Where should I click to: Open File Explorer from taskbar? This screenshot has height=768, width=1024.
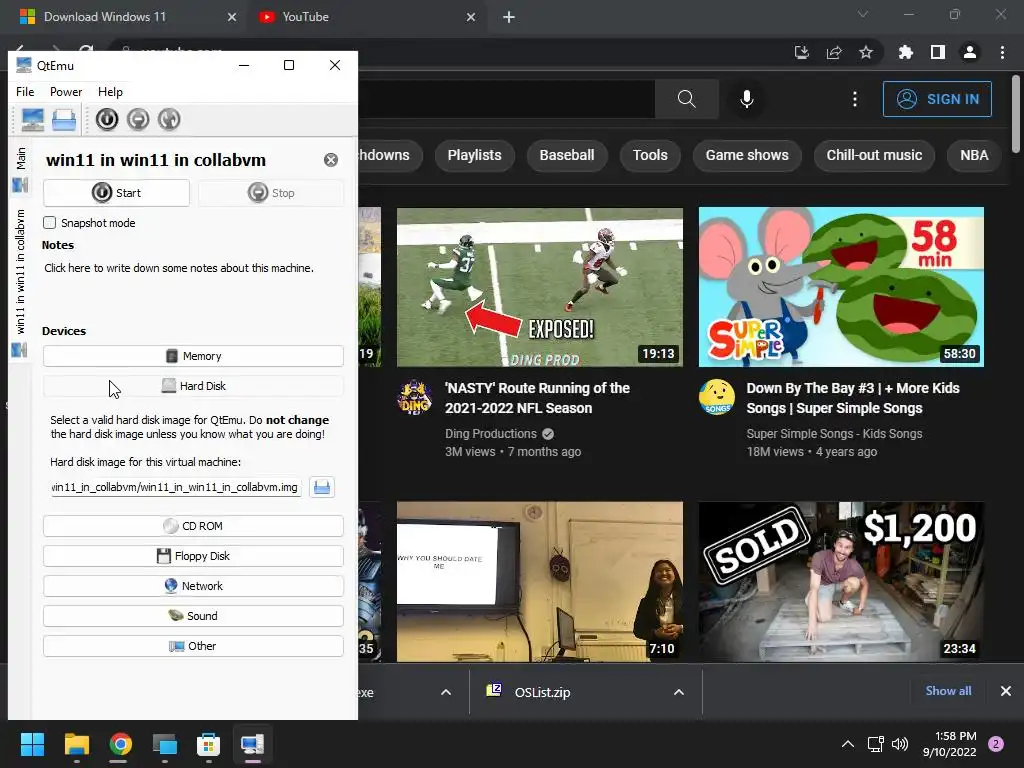77,744
